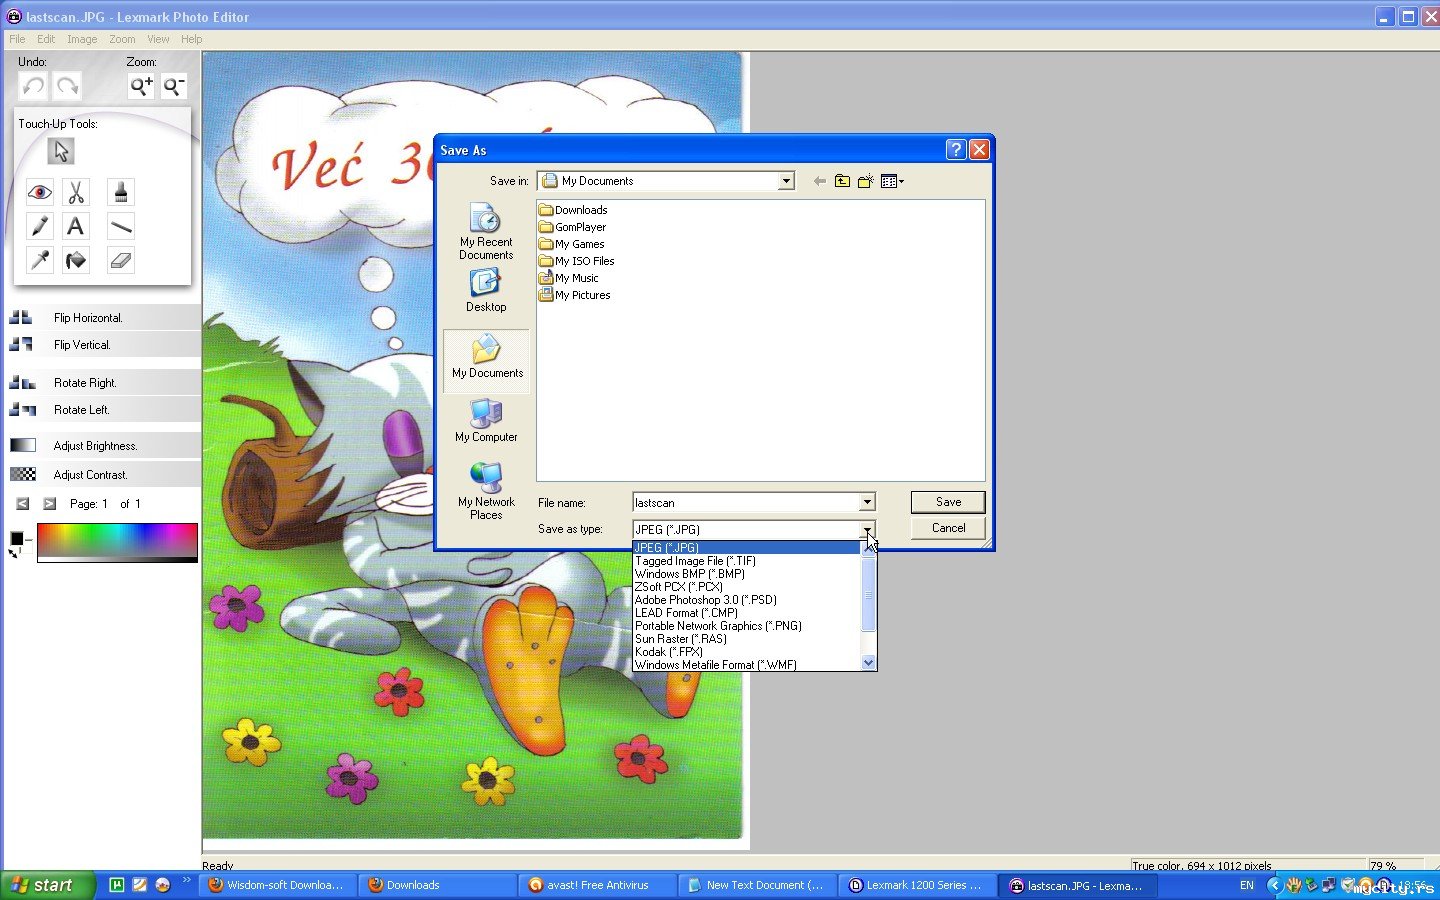The width and height of the screenshot is (1440, 900).
Task: Open My Recent Documents in places bar
Action: (486, 232)
